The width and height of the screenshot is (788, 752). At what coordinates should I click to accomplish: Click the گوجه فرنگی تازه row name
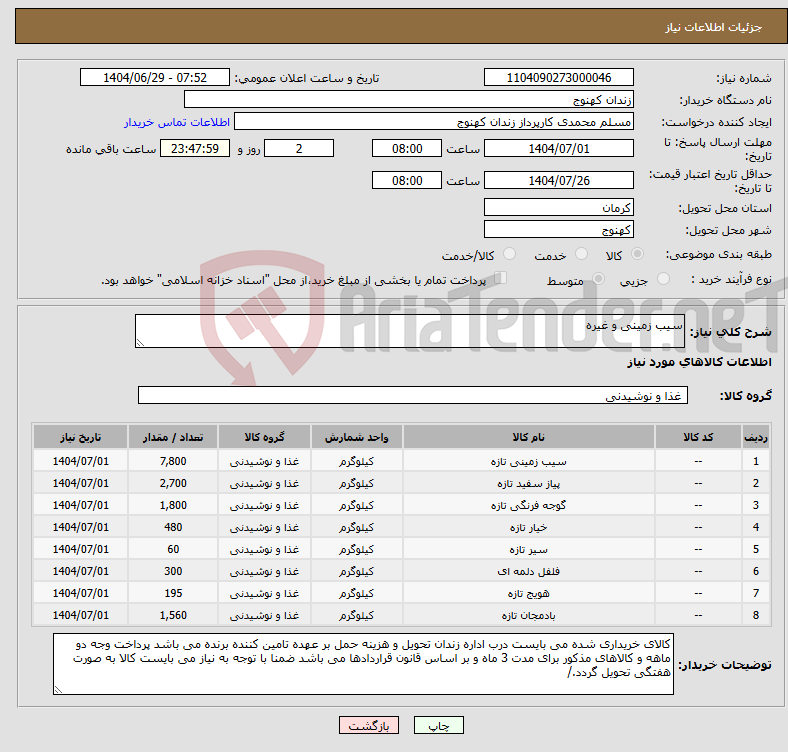[x=528, y=505]
